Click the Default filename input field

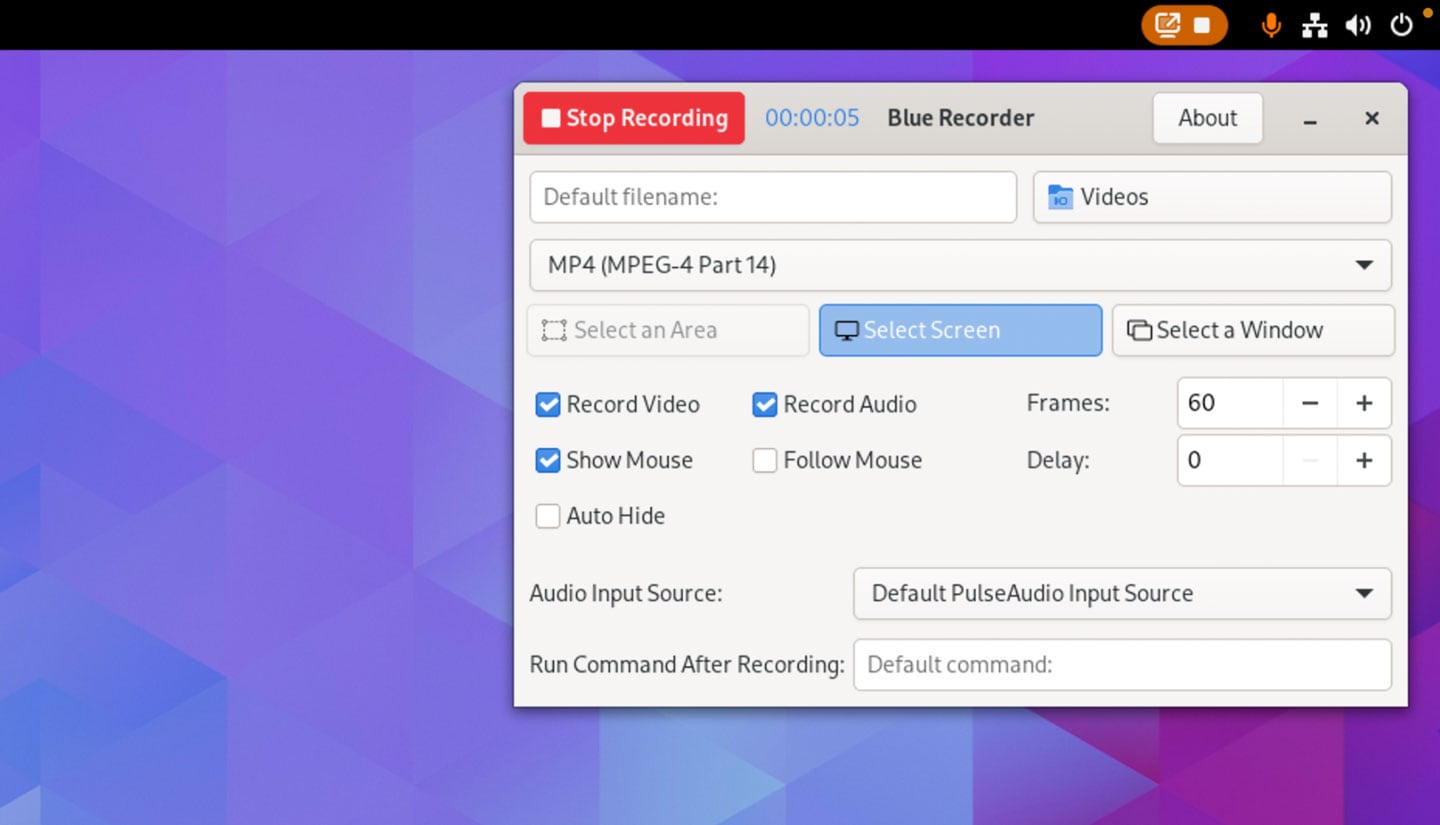[773, 197]
